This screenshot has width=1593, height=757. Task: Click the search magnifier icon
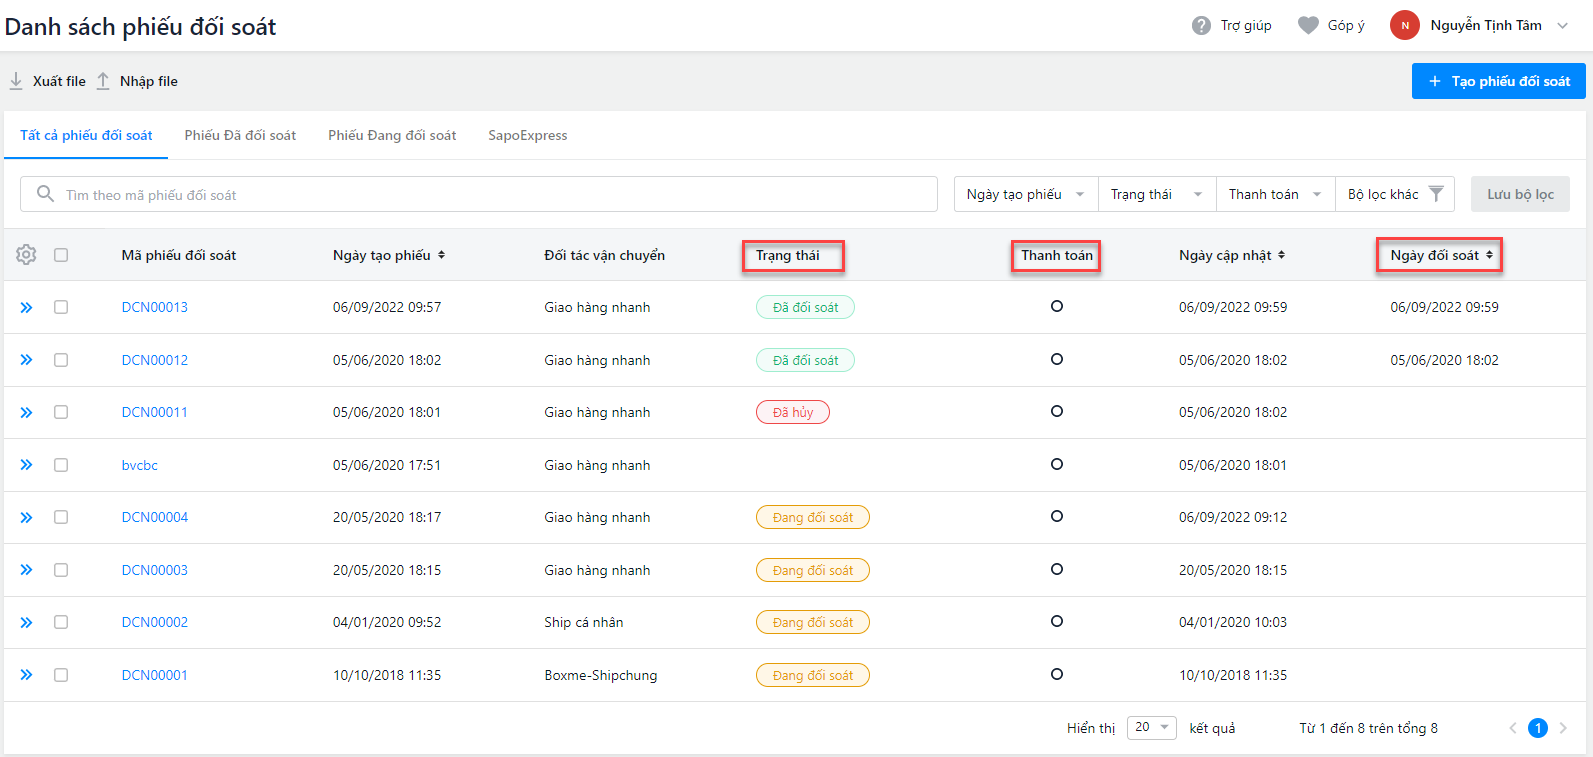(x=45, y=194)
